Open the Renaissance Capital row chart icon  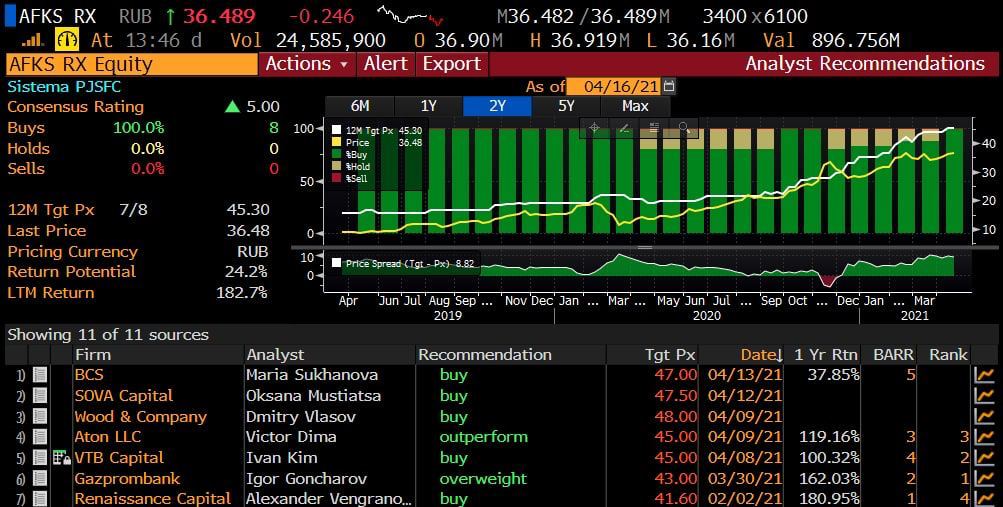(984, 499)
